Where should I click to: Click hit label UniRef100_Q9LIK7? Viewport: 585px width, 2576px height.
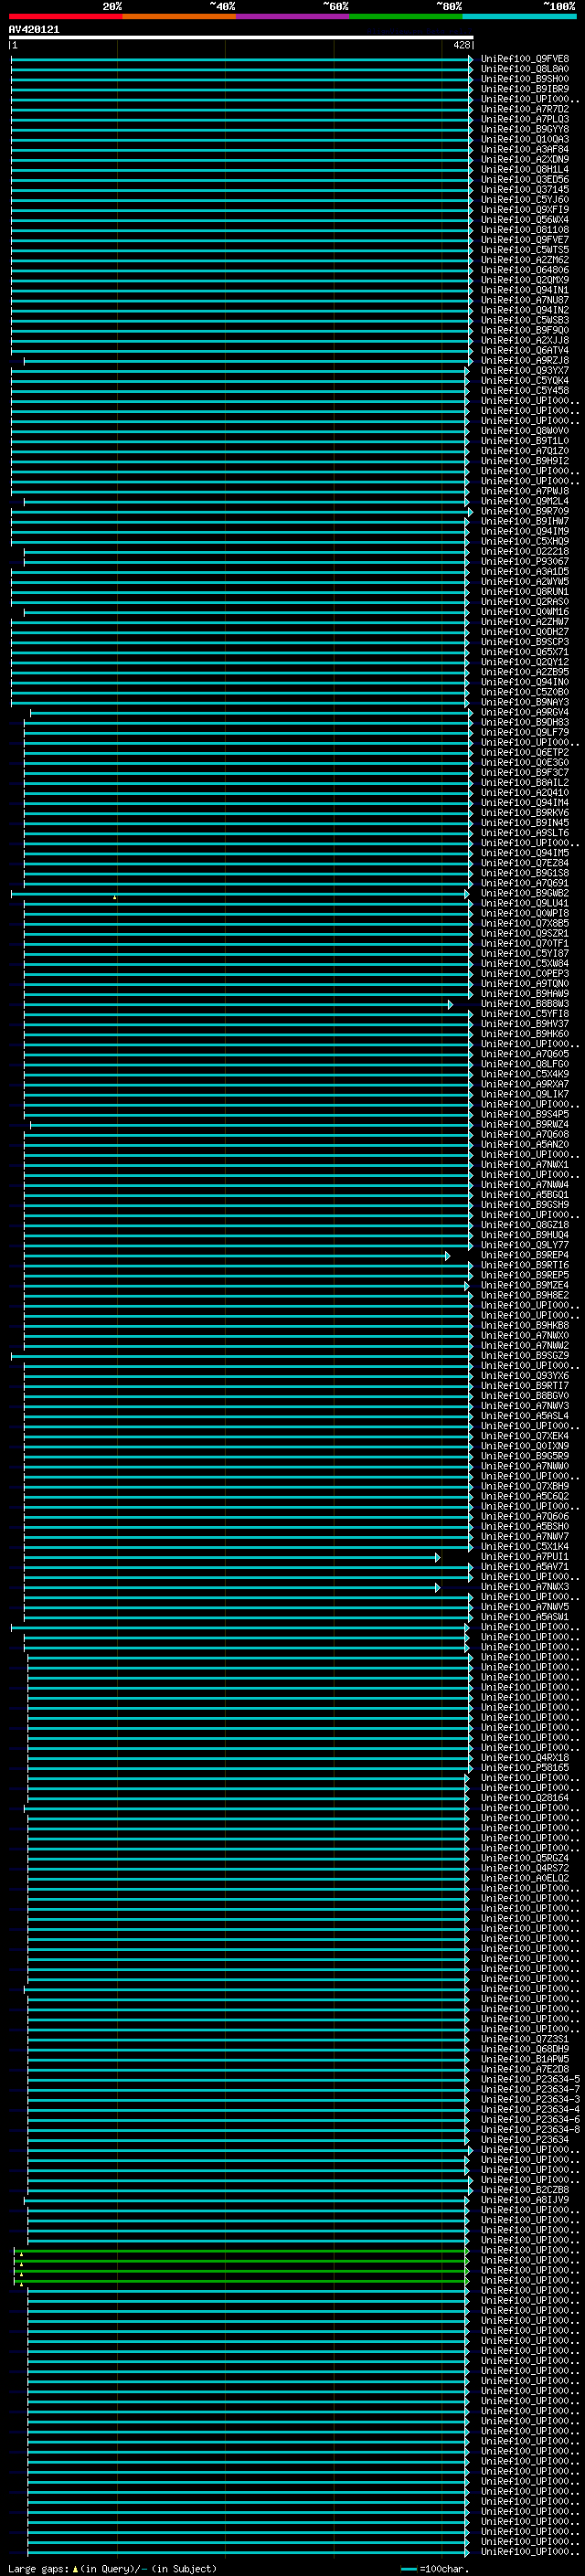[525, 1095]
